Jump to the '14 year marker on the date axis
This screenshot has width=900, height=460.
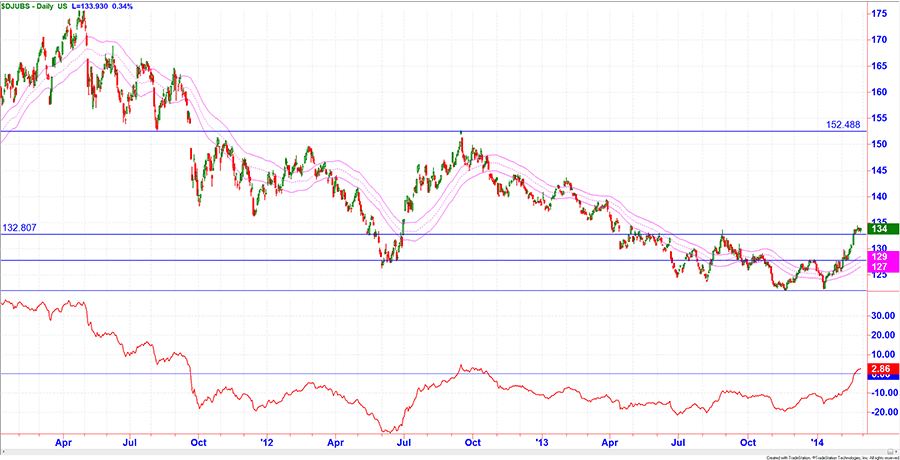819,441
